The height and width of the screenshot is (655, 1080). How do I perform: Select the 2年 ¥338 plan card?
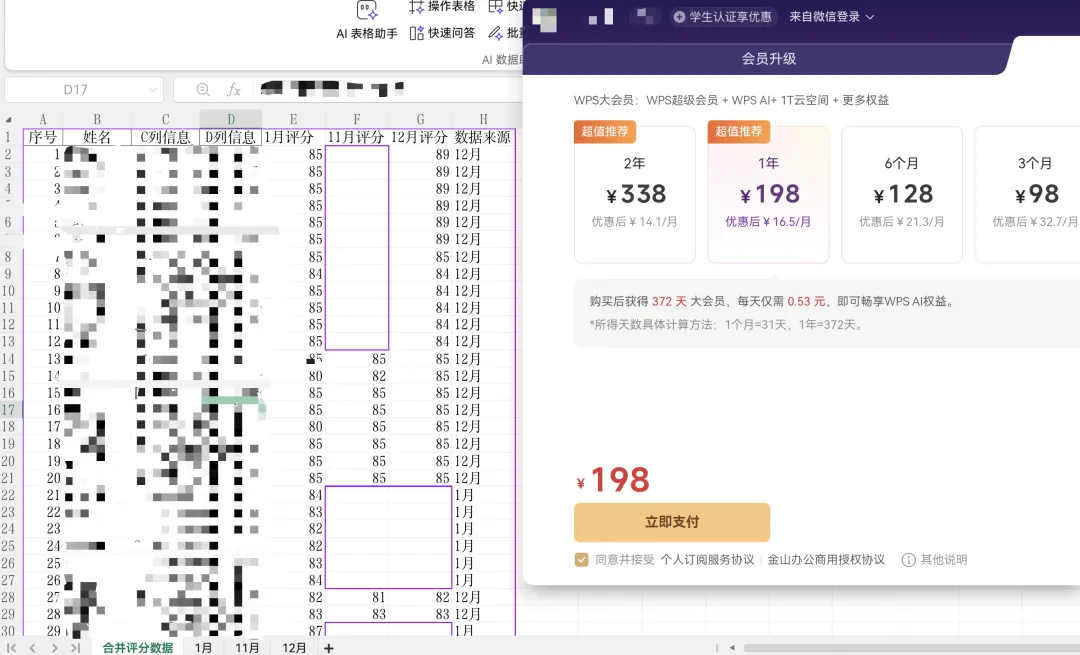pos(634,194)
